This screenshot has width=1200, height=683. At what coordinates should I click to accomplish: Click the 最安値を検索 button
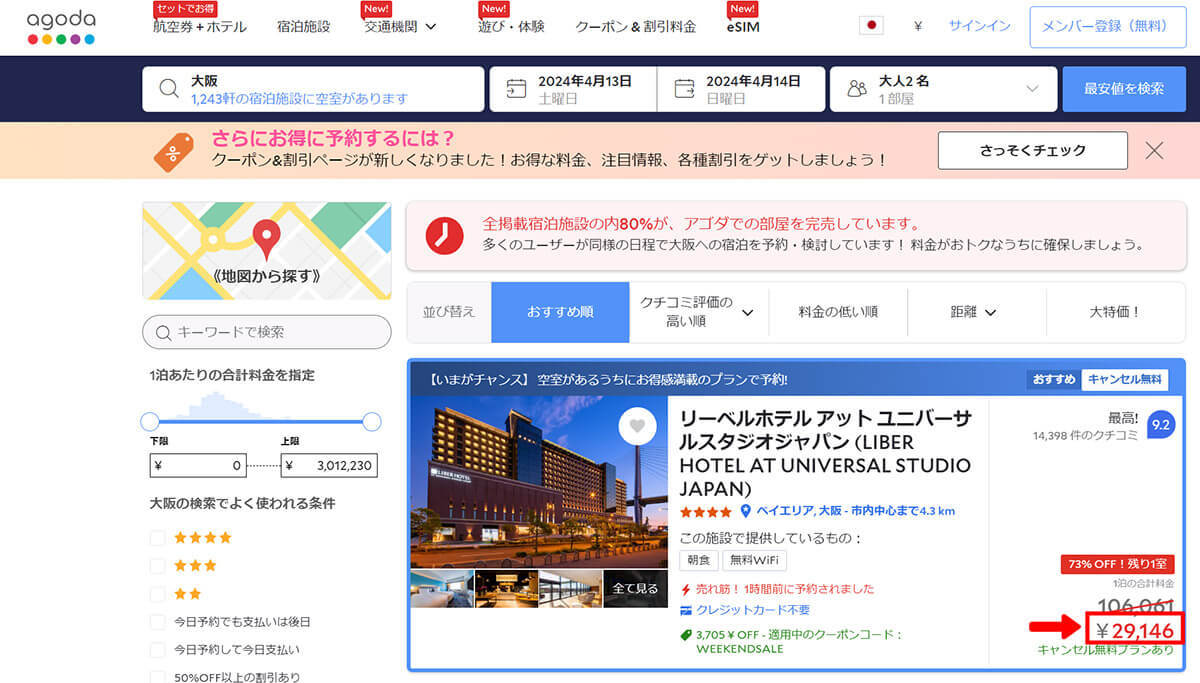pyautogui.click(x=1124, y=89)
